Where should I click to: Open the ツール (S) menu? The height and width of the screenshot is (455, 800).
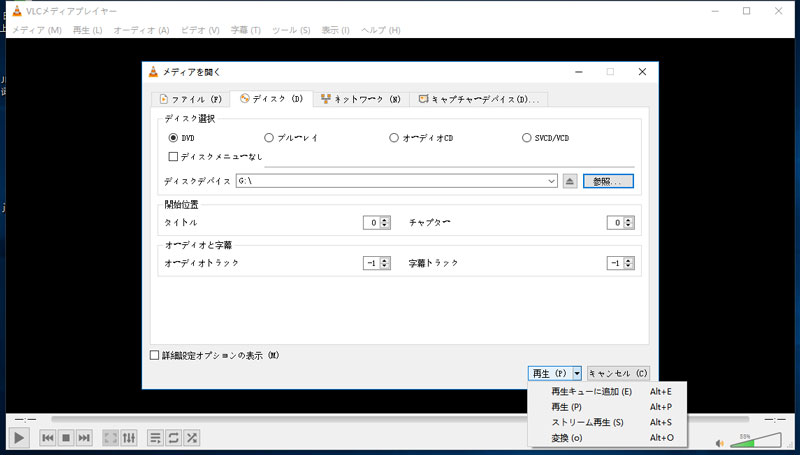click(291, 30)
